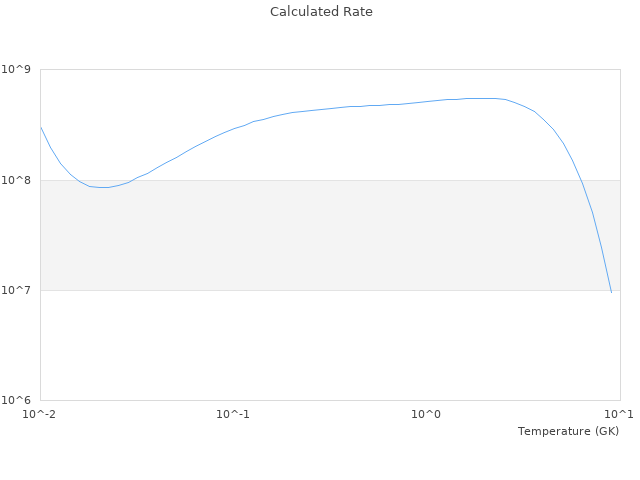Screen dimensions: 640x480
Task: Click the 10^-2 x-axis tick label
Action: [40, 414]
